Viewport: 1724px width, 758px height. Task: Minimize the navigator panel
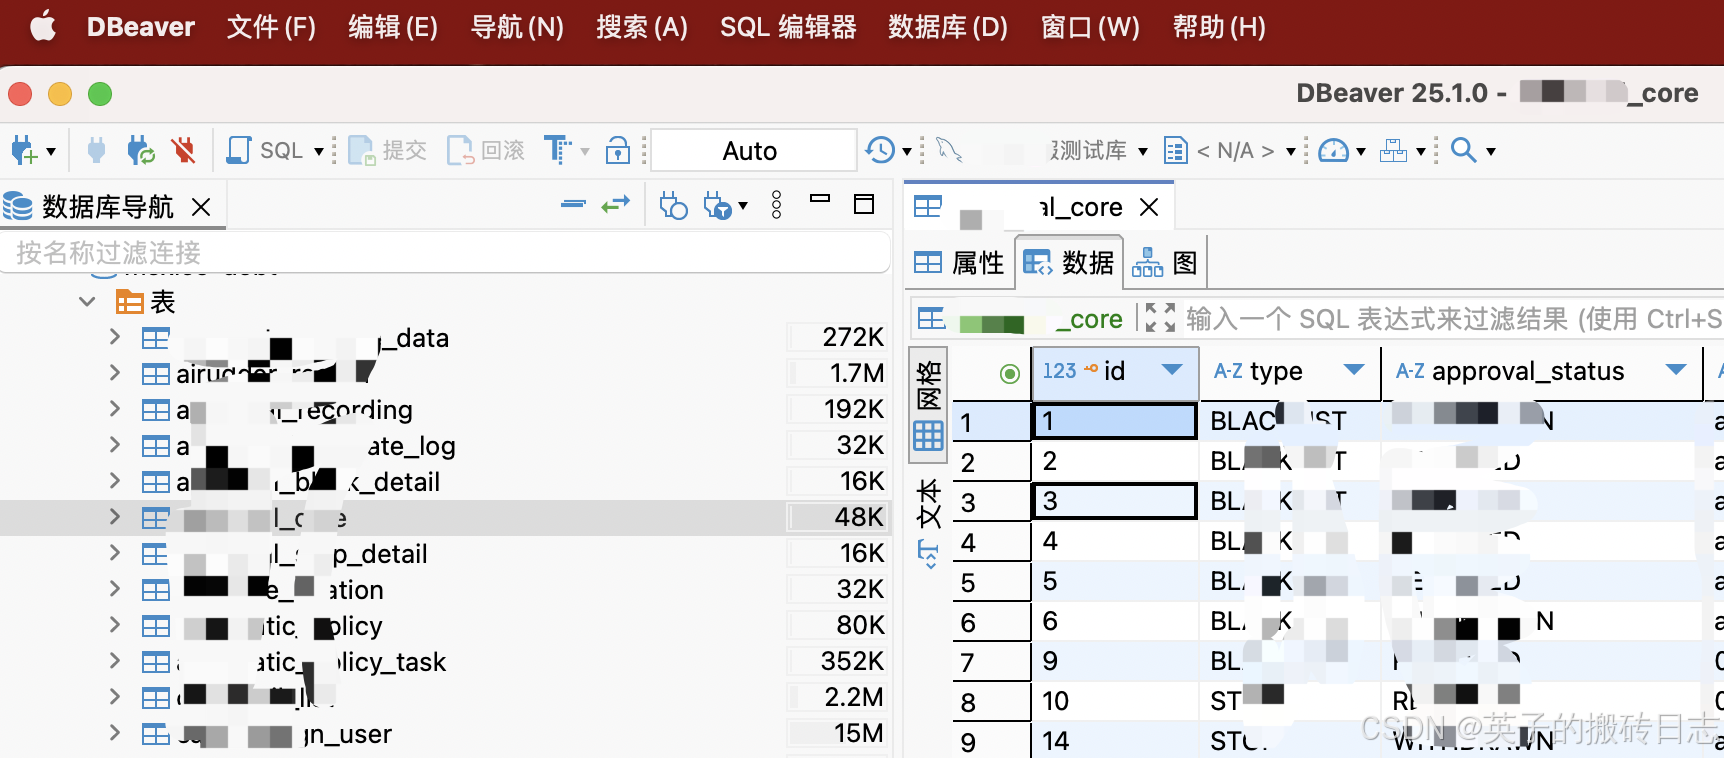tap(820, 199)
